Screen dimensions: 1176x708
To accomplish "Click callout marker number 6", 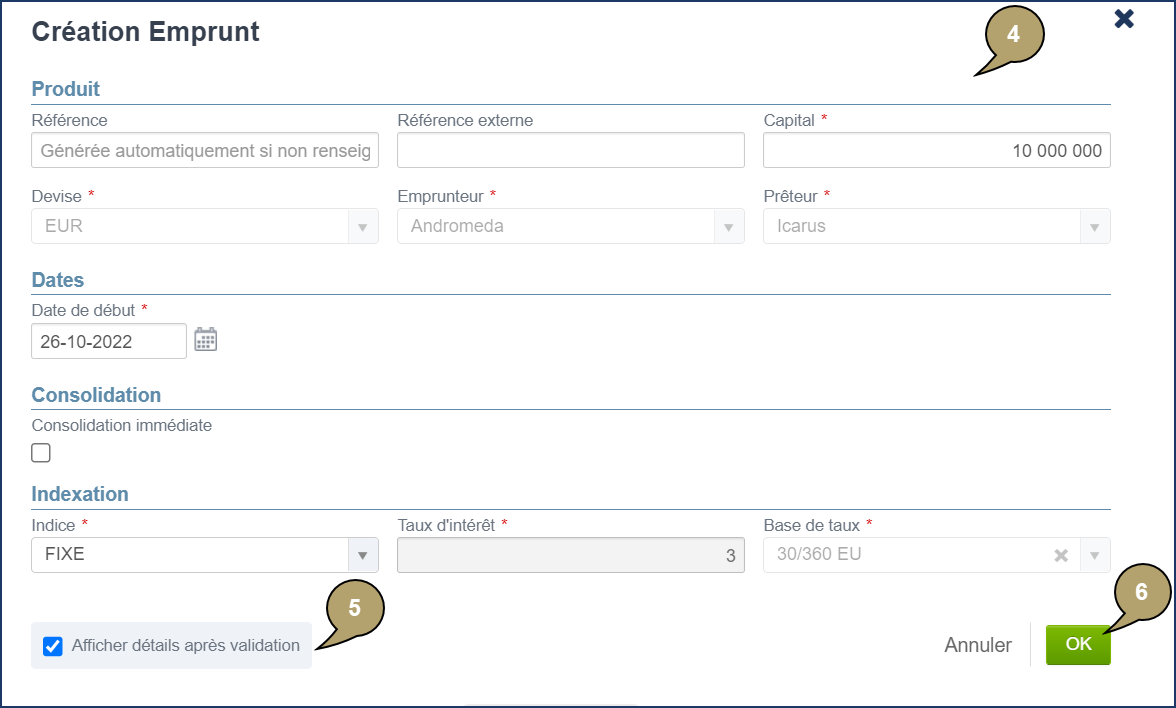I will pyautogui.click(x=1141, y=592).
